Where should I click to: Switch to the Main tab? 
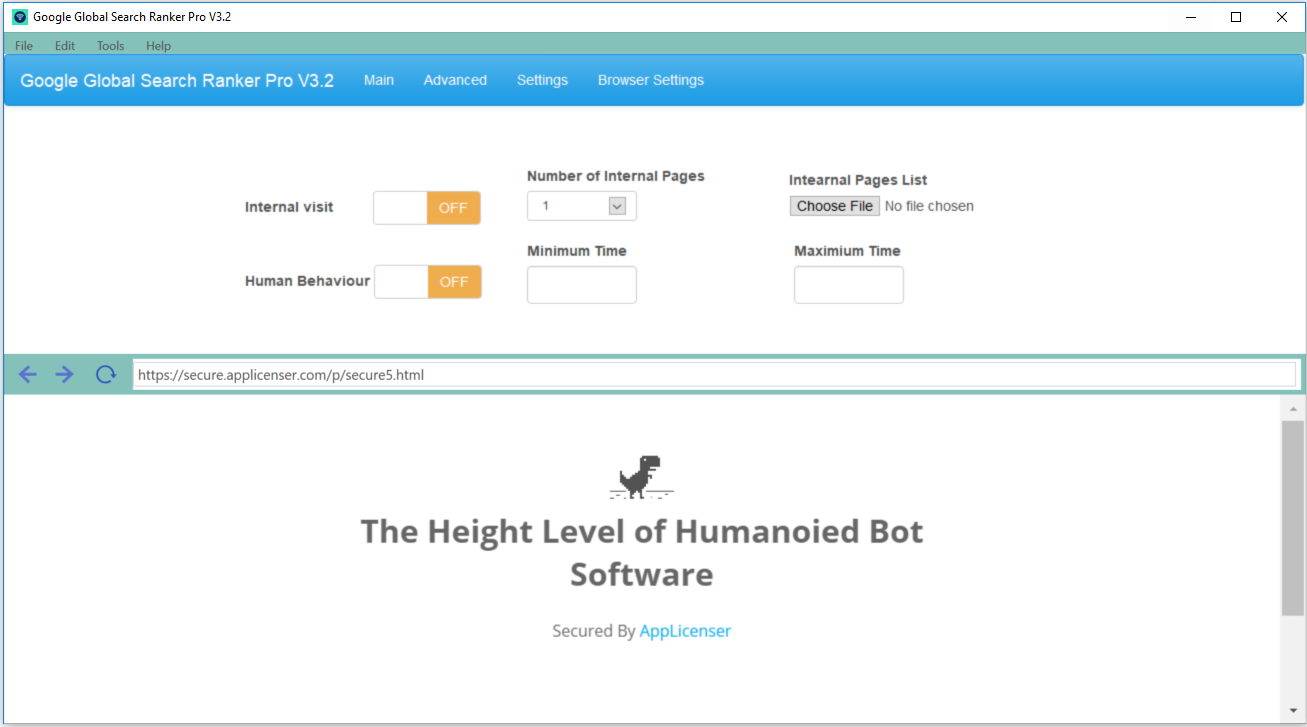coord(379,80)
